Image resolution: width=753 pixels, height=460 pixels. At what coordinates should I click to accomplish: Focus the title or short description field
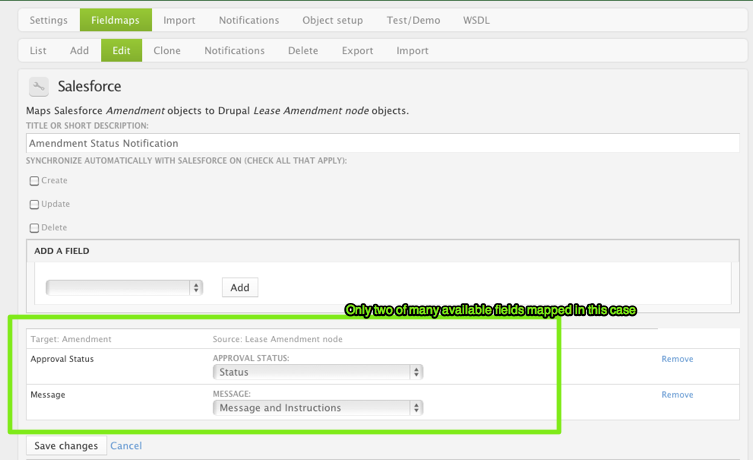click(x=382, y=143)
